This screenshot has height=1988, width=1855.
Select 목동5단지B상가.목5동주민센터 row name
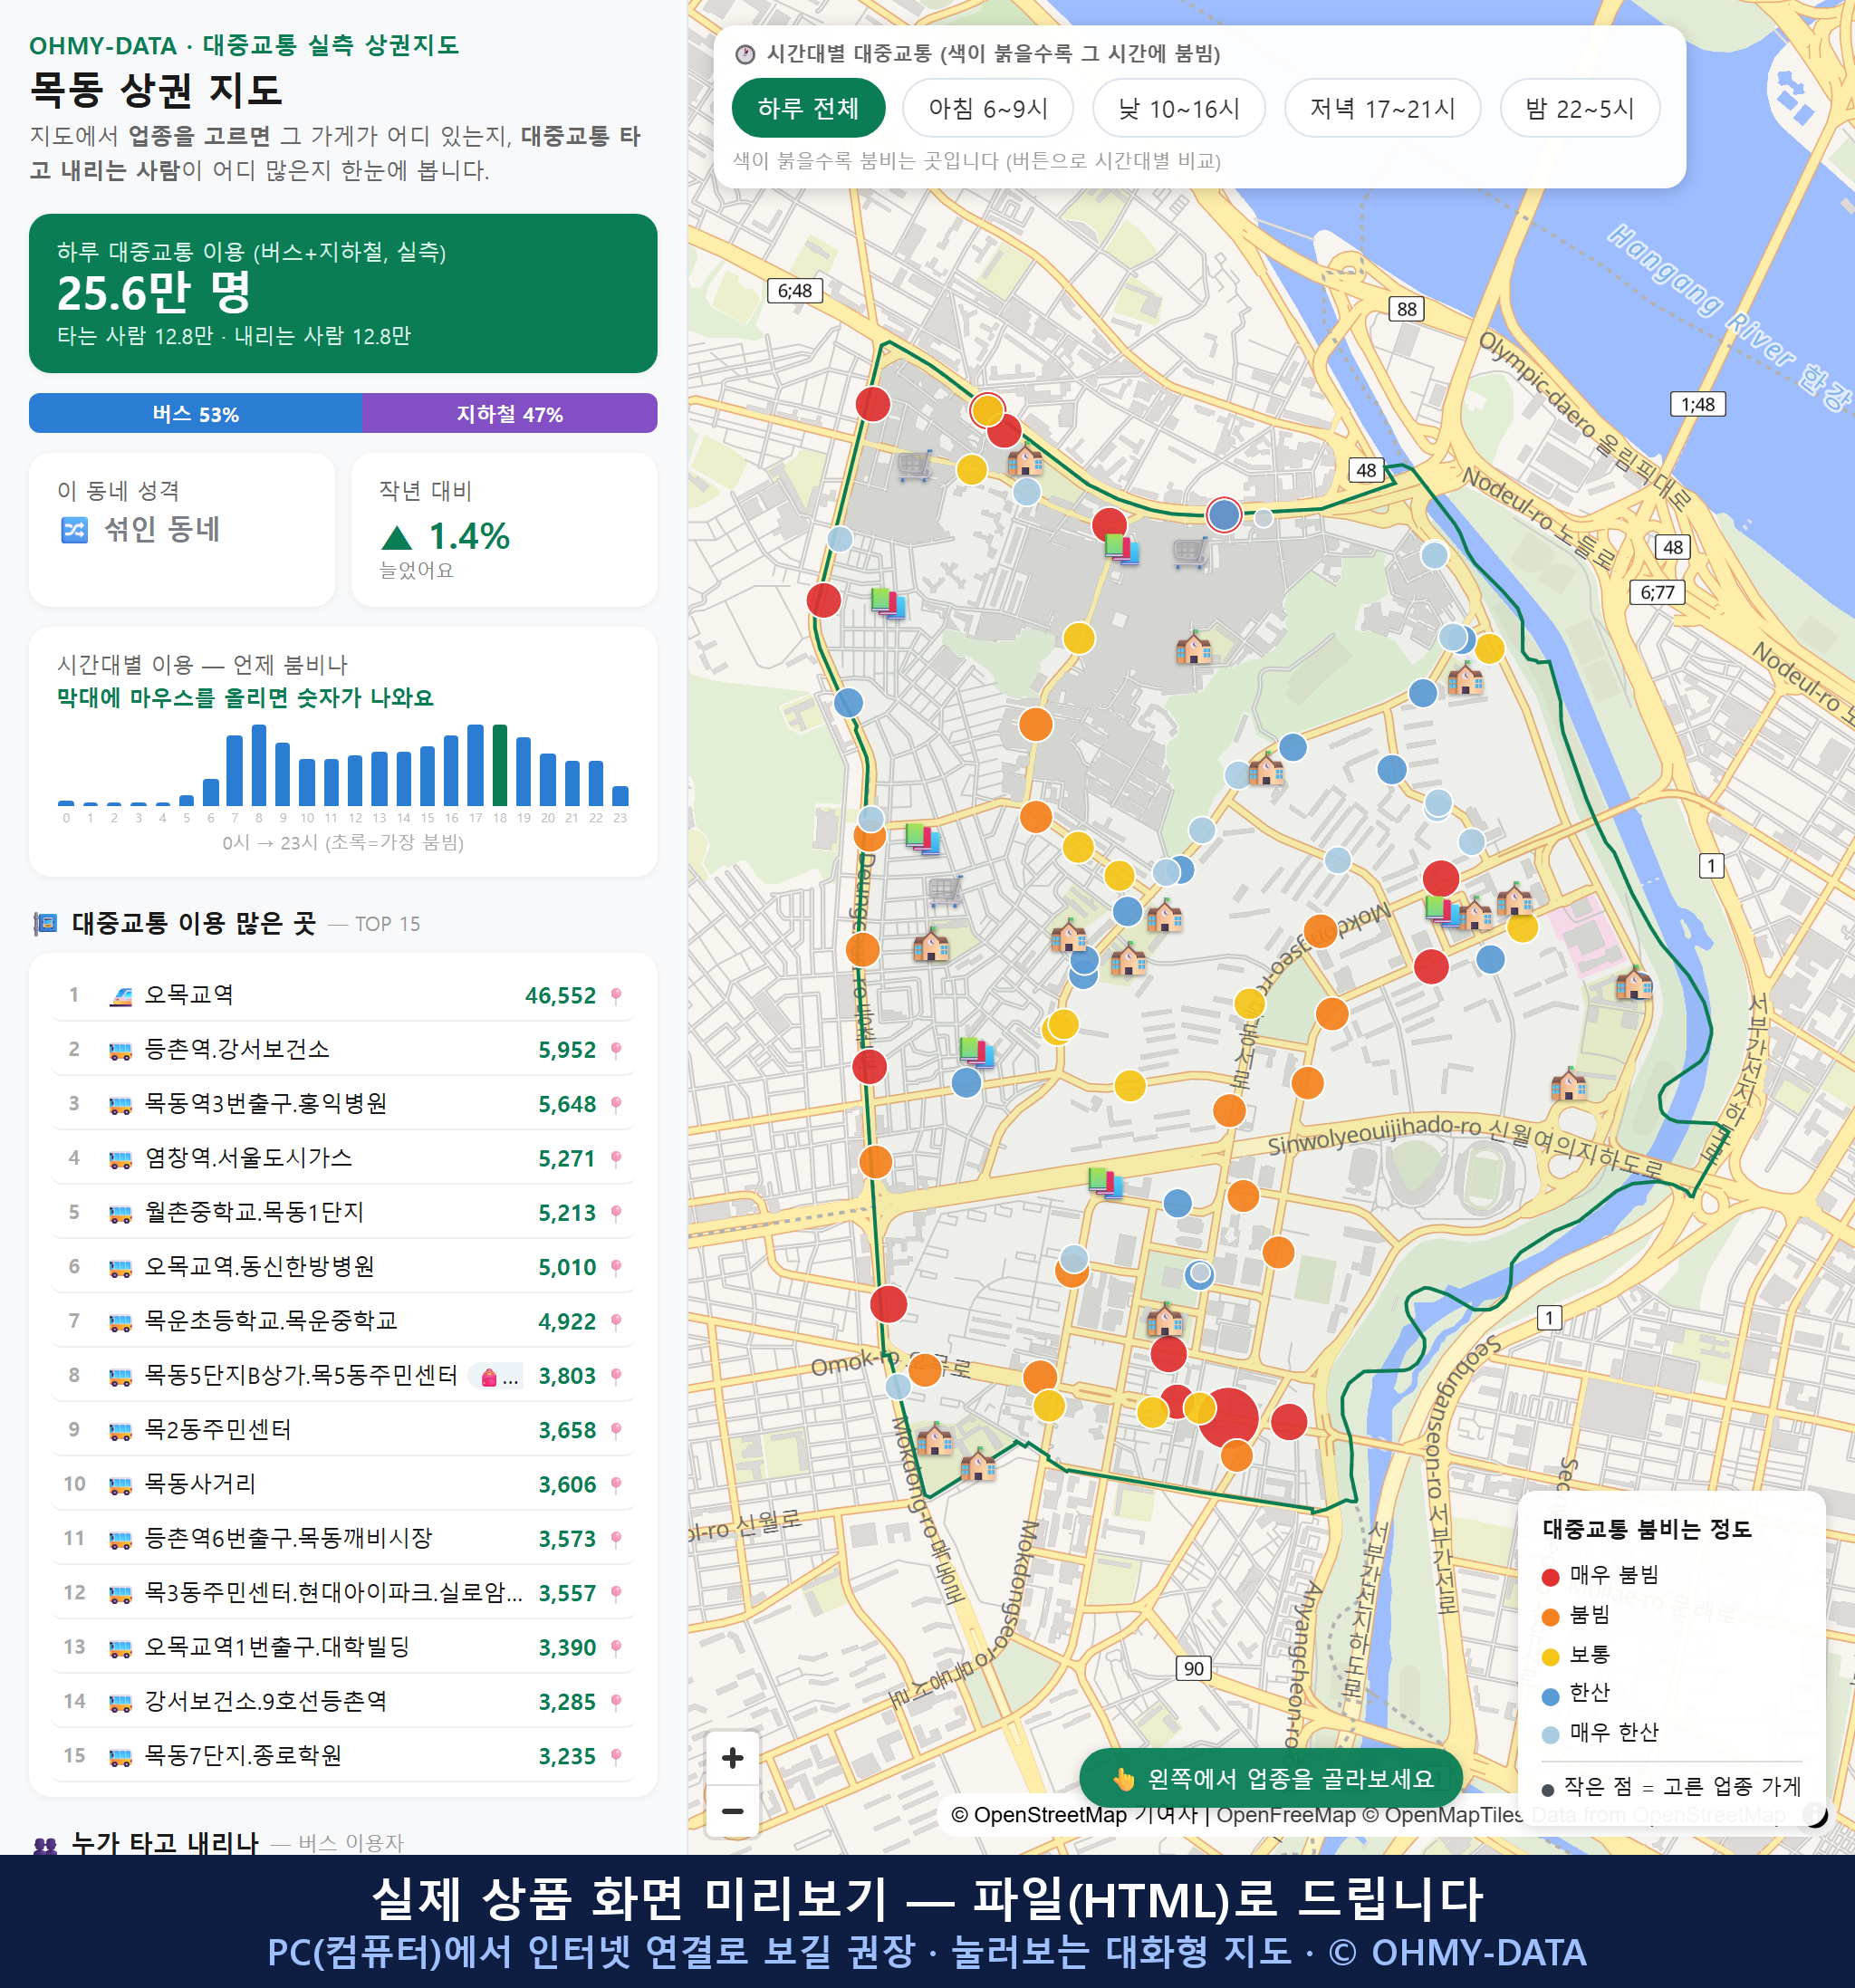[301, 1376]
